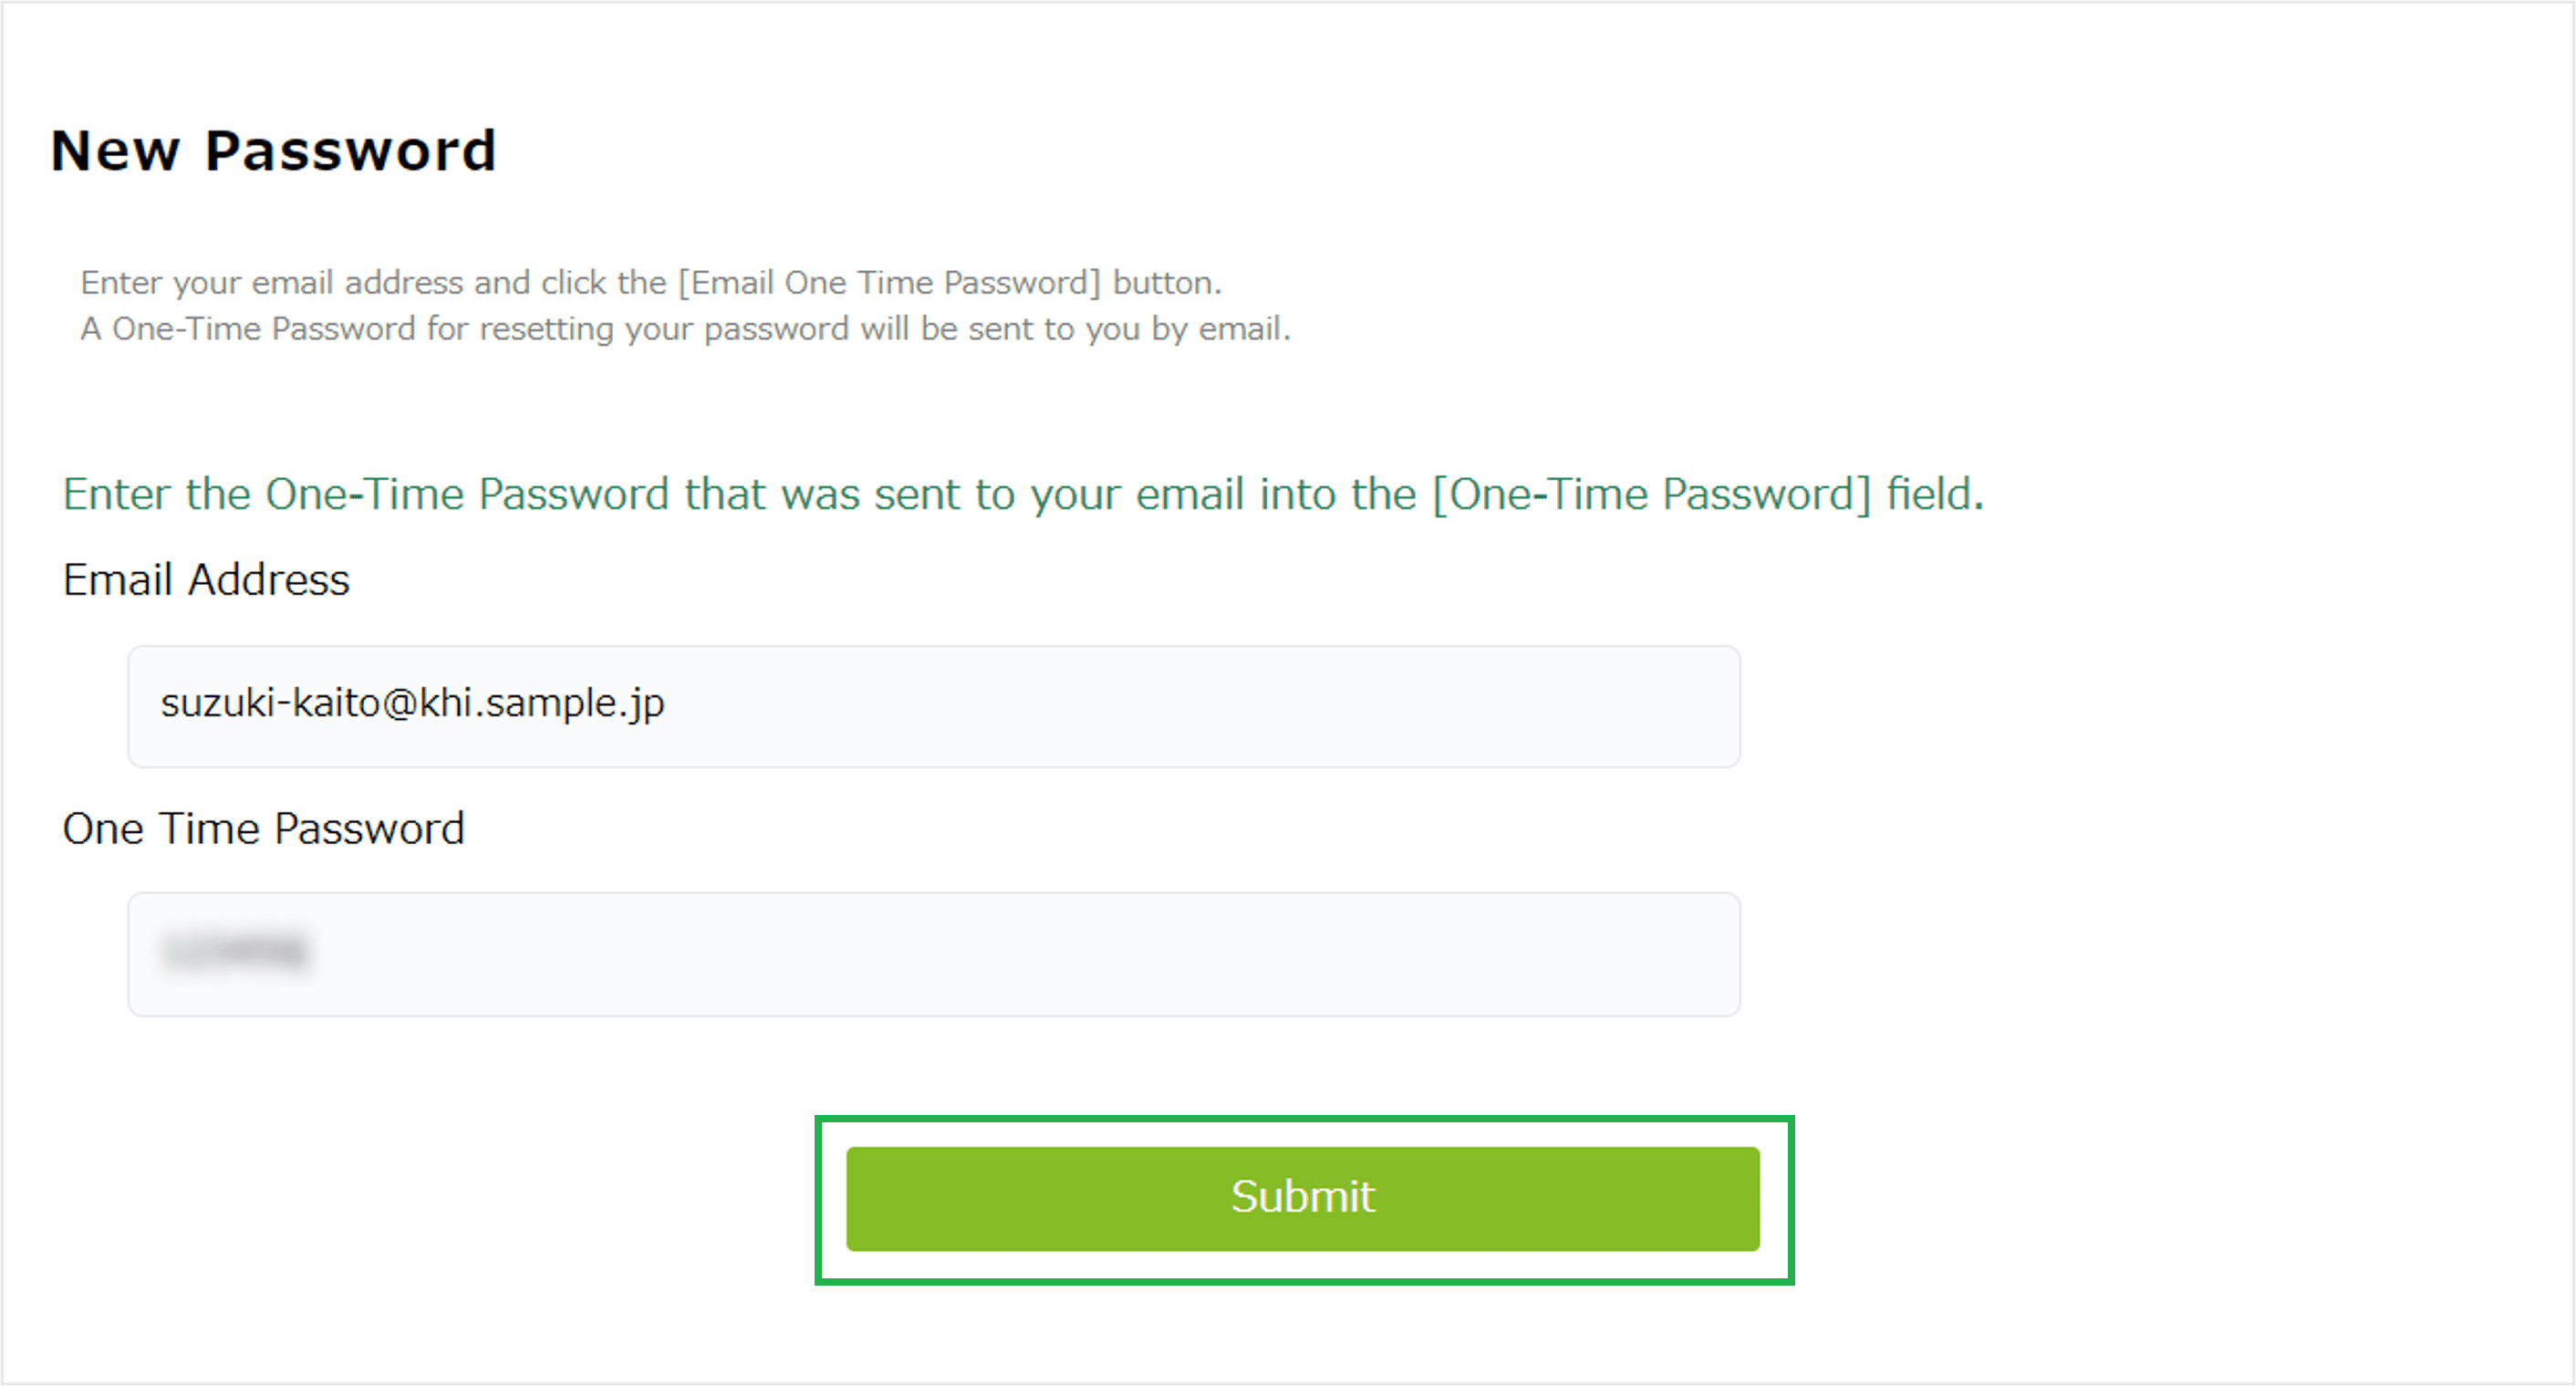Click the "Enter your email address" gray instruction line
The height and width of the screenshot is (1386, 2576).
650,283
